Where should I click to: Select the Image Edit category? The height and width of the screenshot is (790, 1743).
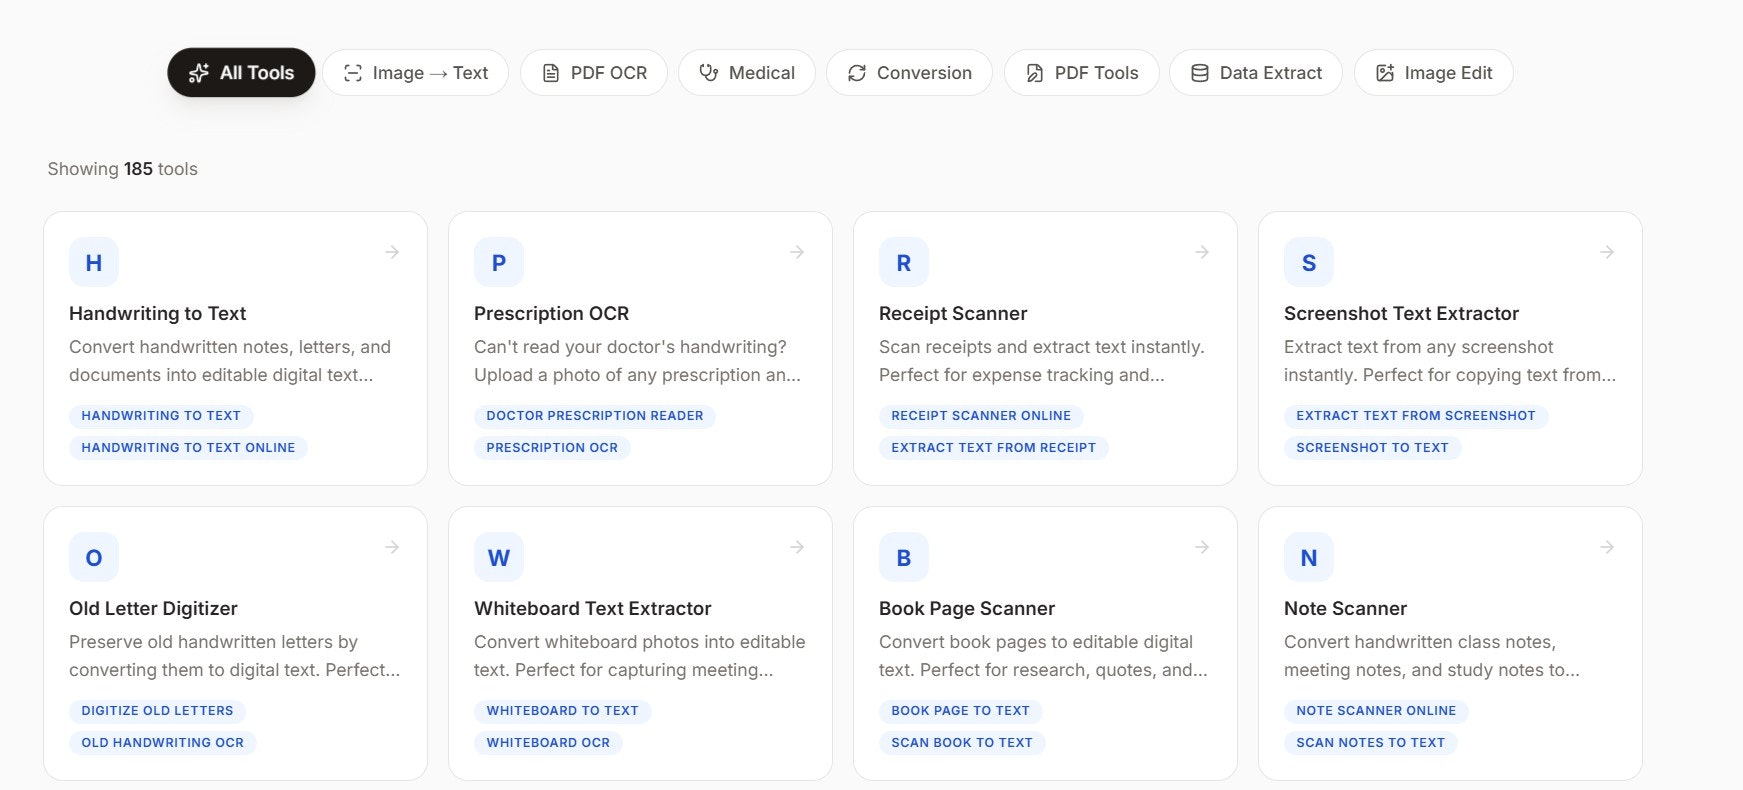(1433, 73)
